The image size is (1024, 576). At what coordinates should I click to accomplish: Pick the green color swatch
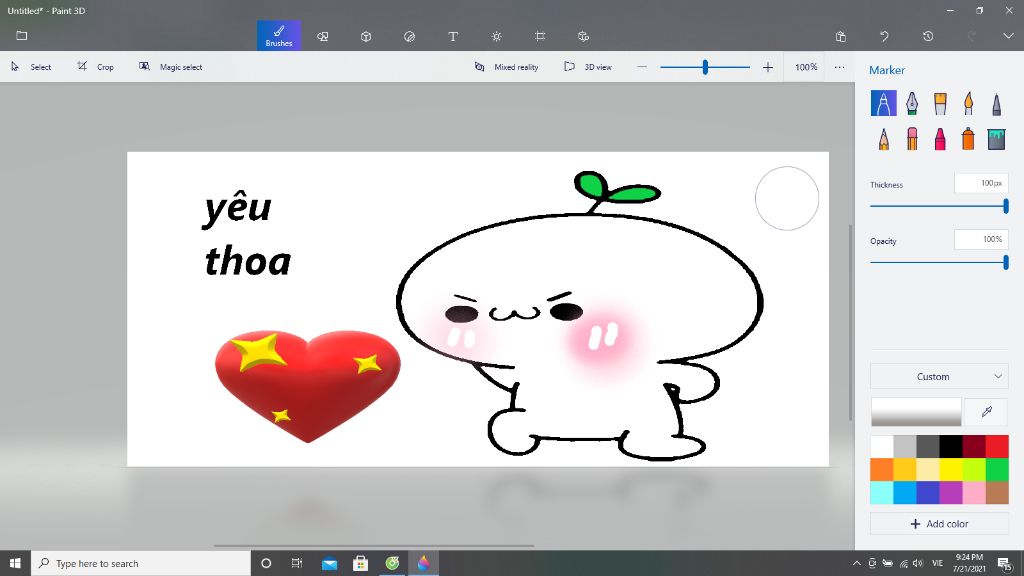coord(997,470)
